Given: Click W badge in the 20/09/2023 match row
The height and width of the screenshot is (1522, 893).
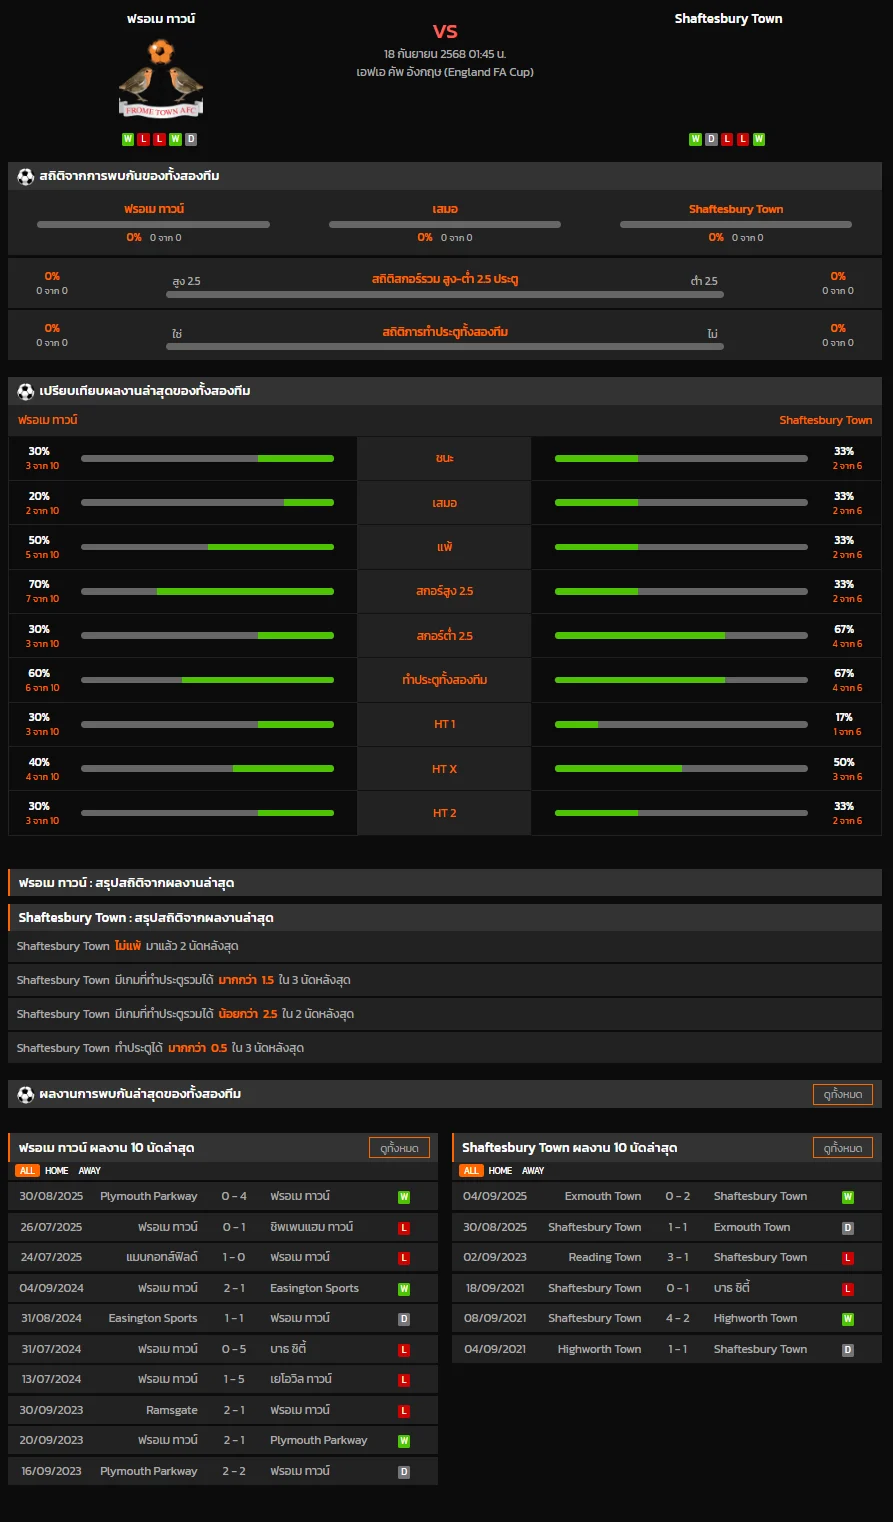Looking at the screenshot, I should point(404,1441).
